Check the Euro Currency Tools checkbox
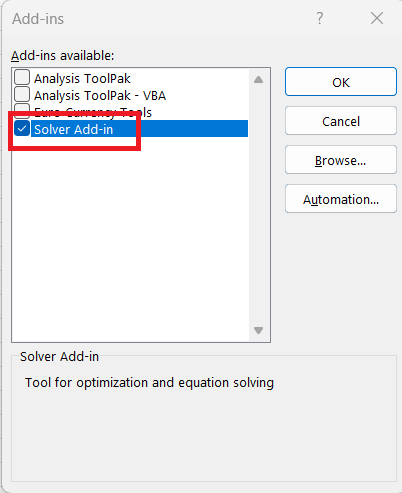 pyautogui.click(x=22, y=109)
